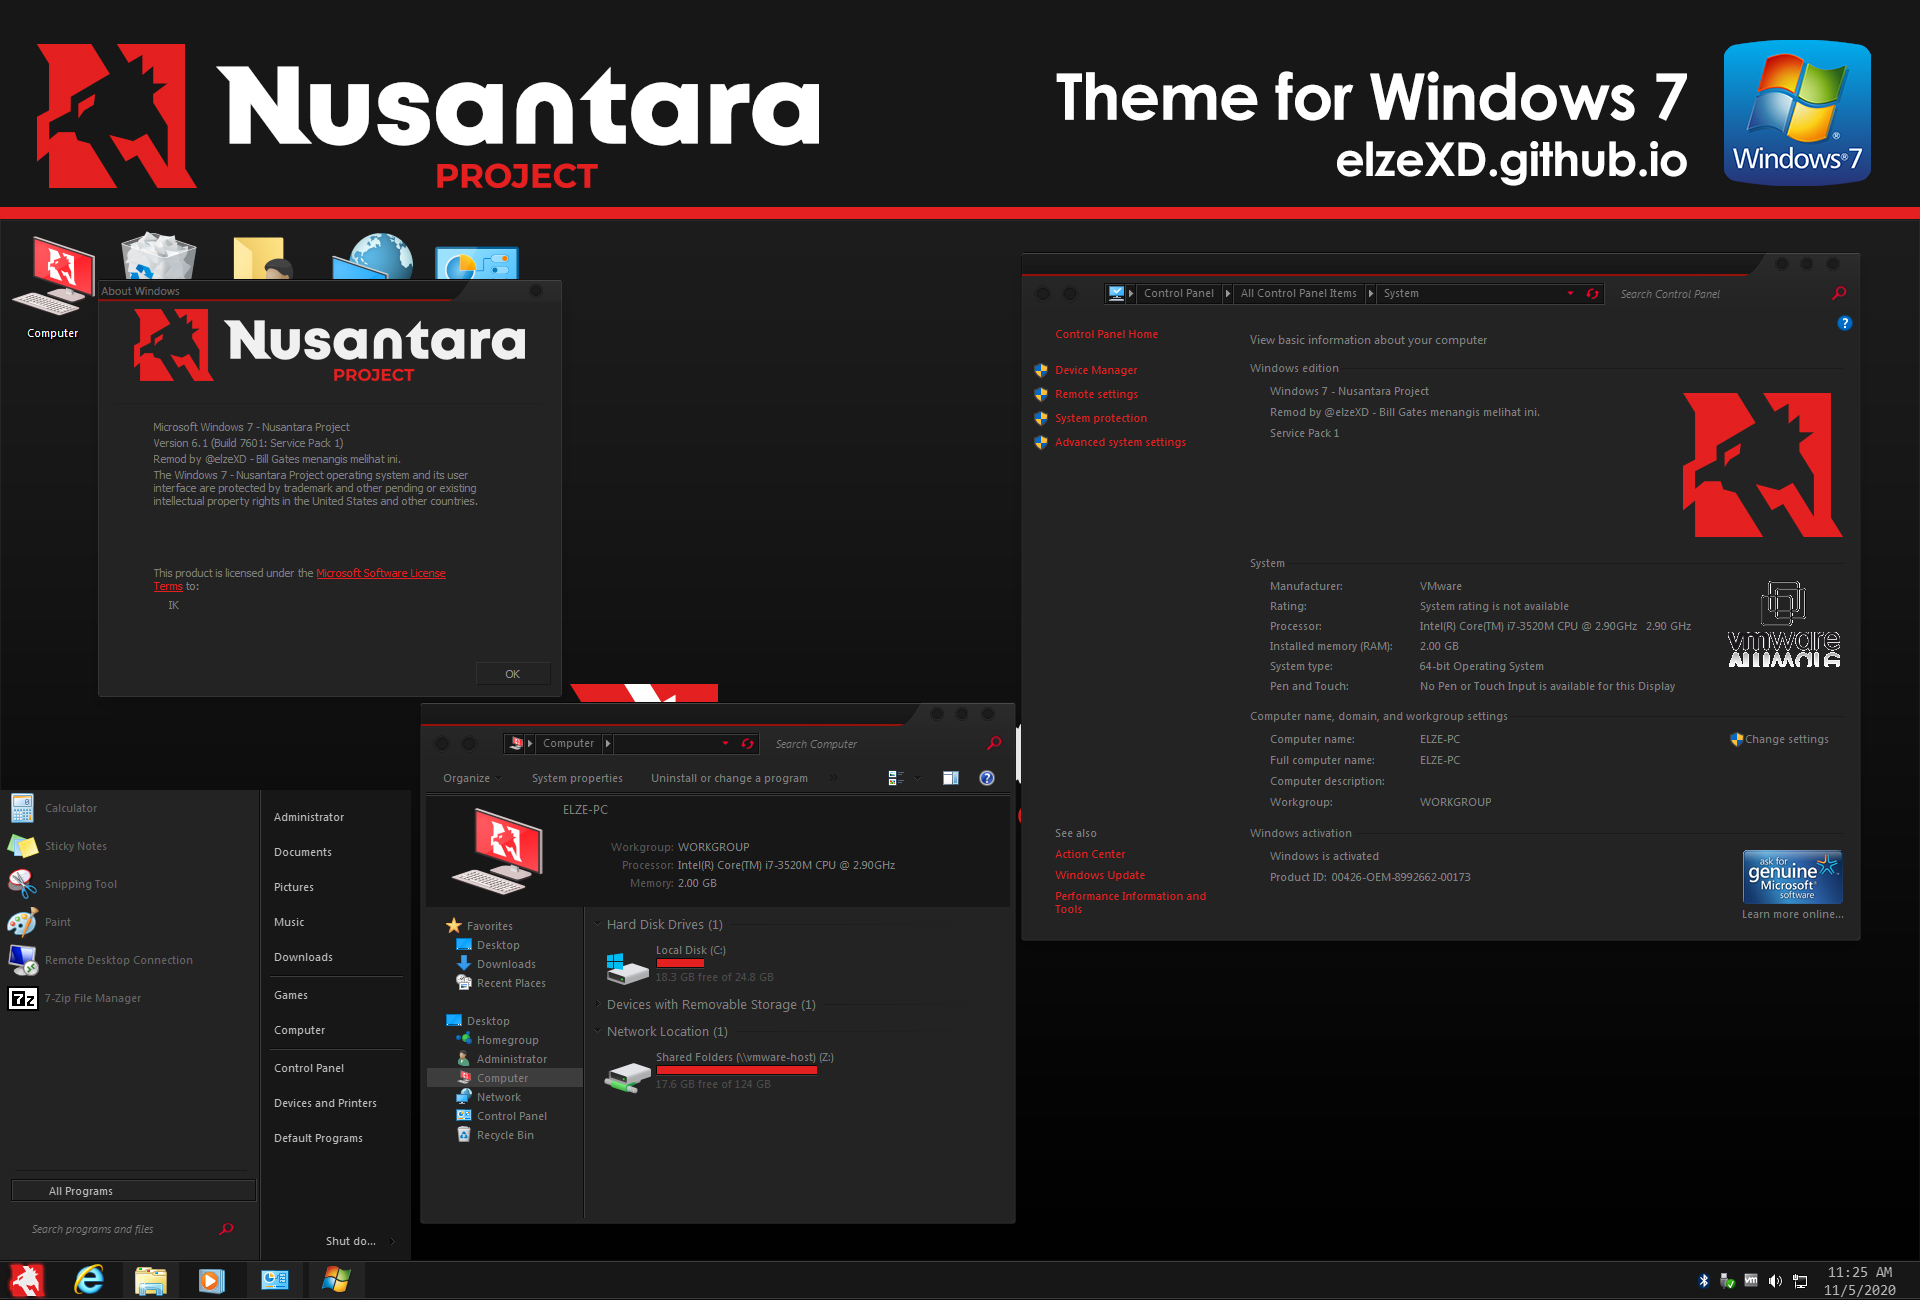This screenshot has width=1920, height=1300.
Task: Click the network connection tray icon
Action: point(1800,1280)
